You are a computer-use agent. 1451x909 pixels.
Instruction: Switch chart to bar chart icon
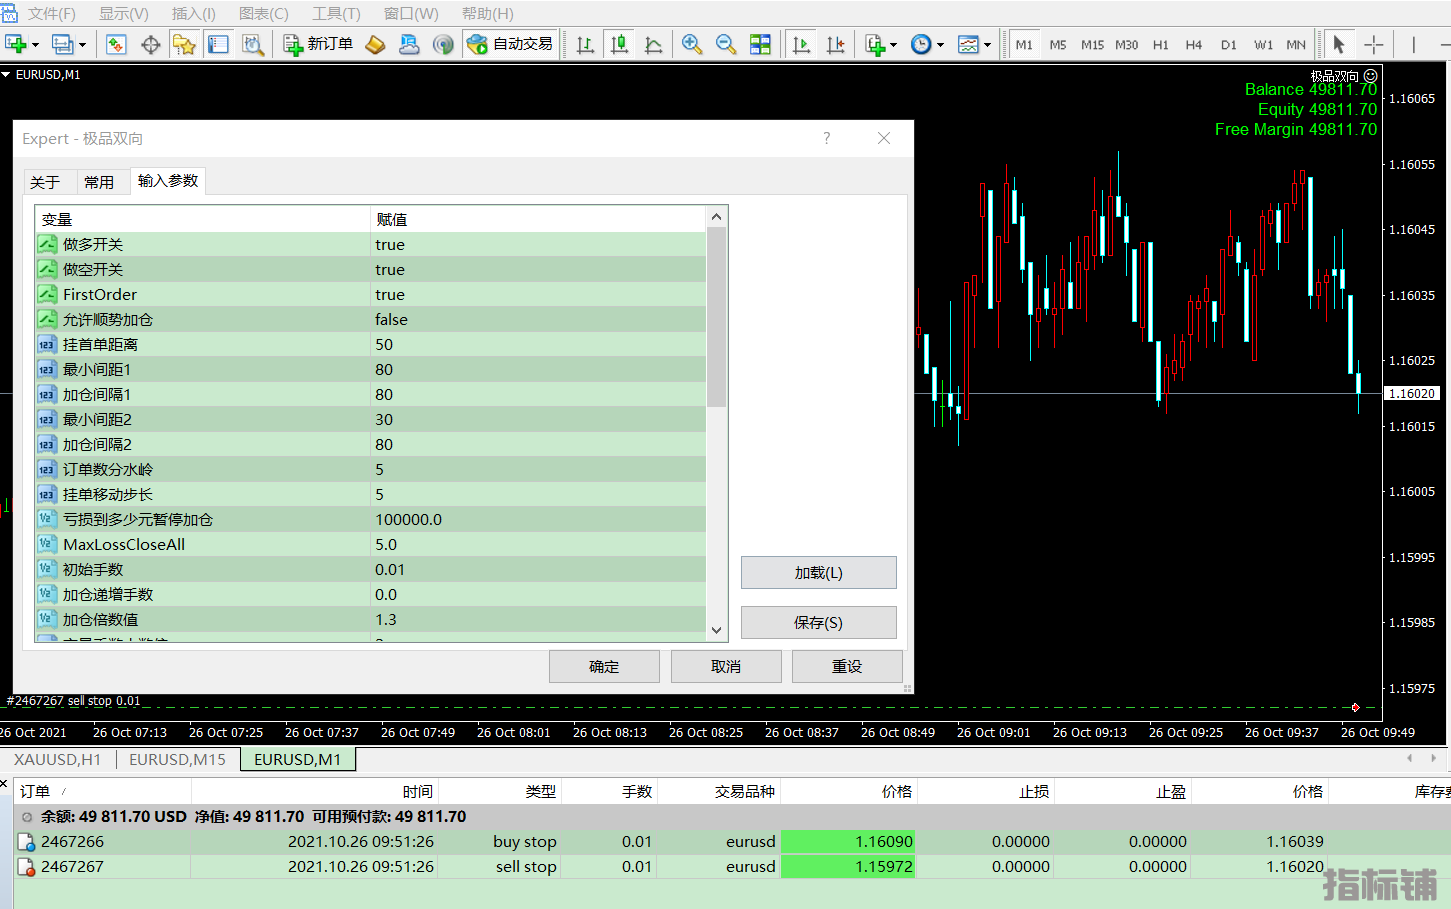[585, 44]
